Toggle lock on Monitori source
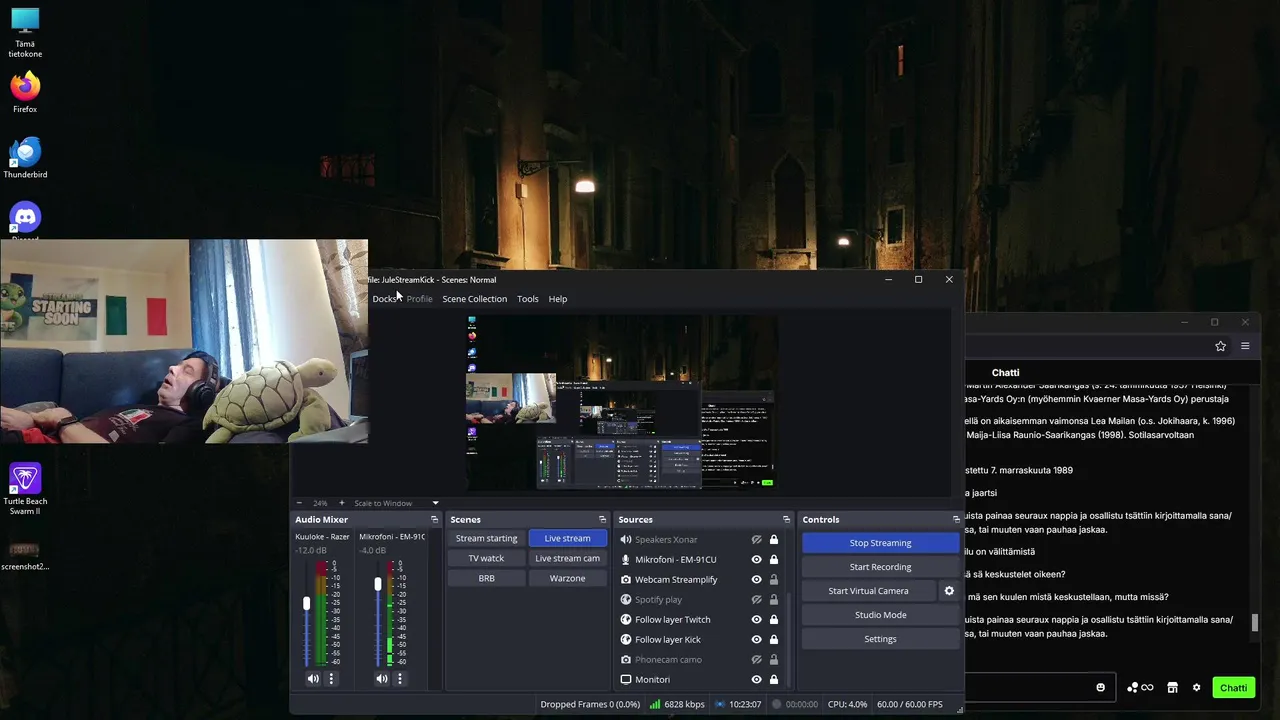 [x=773, y=680]
